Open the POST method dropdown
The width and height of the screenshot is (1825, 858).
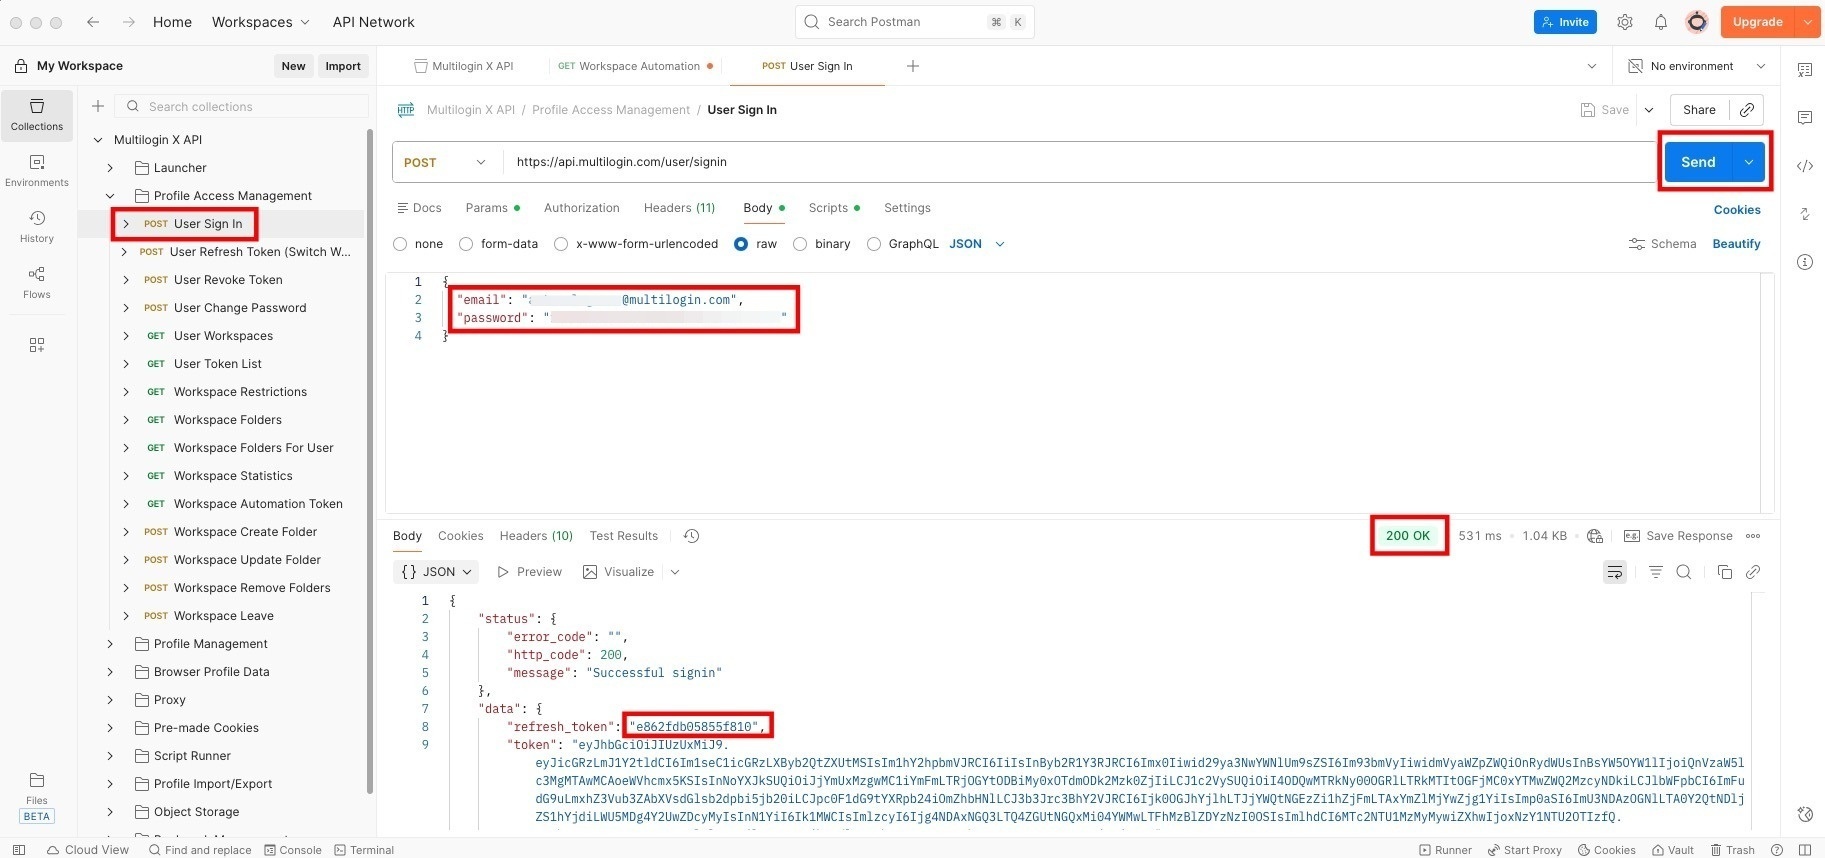tap(445, 162)
